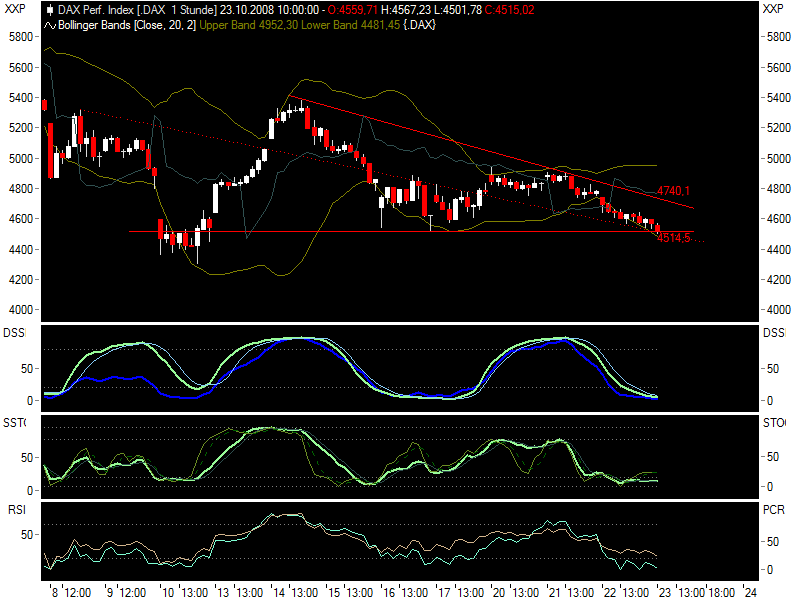The height and width of the screenshot is (600, 800).
Task: Click the Bollinger Bands legend label
Action: pyautogui.click(x=127, y=25)
